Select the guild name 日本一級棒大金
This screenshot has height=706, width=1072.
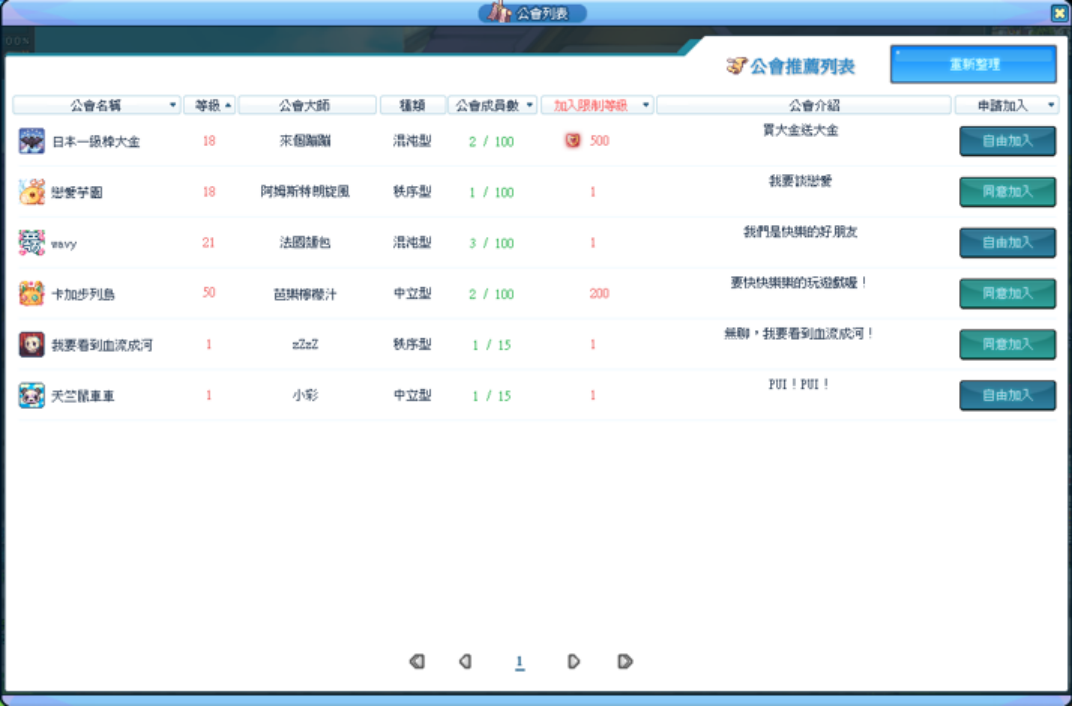click(x=96, y=141)
